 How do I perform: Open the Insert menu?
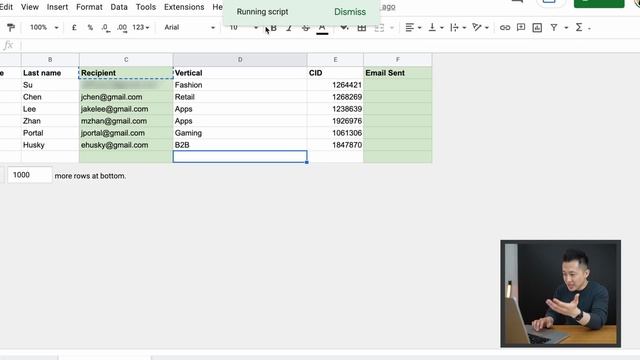point(57,7)
